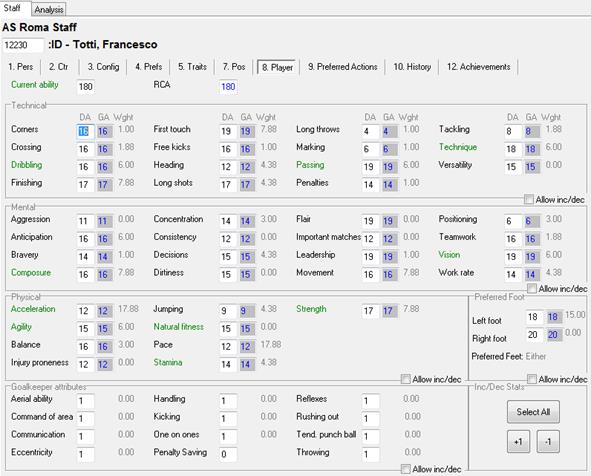Click the Jumping DA field

pos(228,311)
